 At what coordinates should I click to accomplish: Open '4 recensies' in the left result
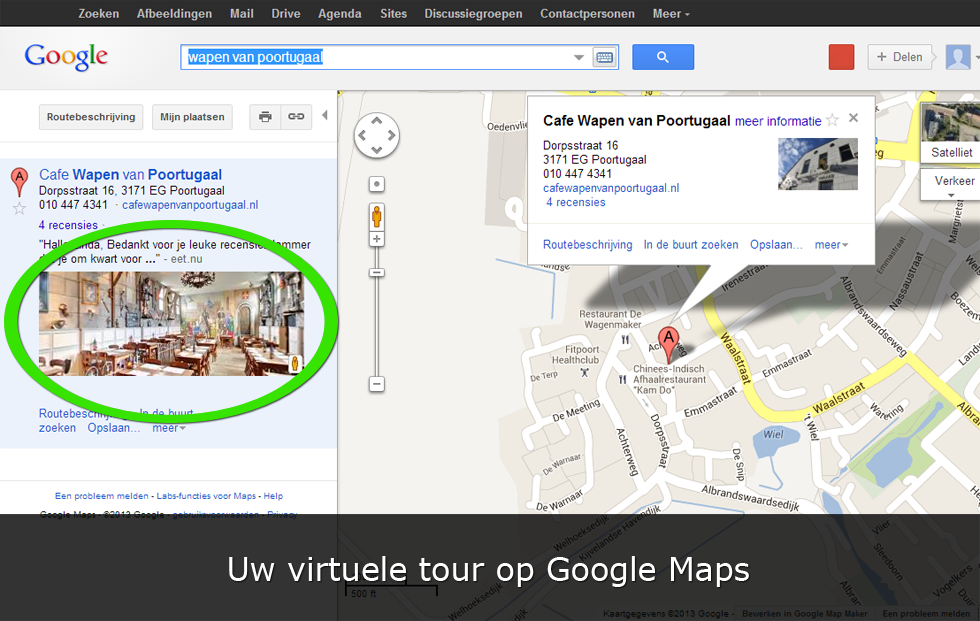pyautogui.click(x=68, y=225)
